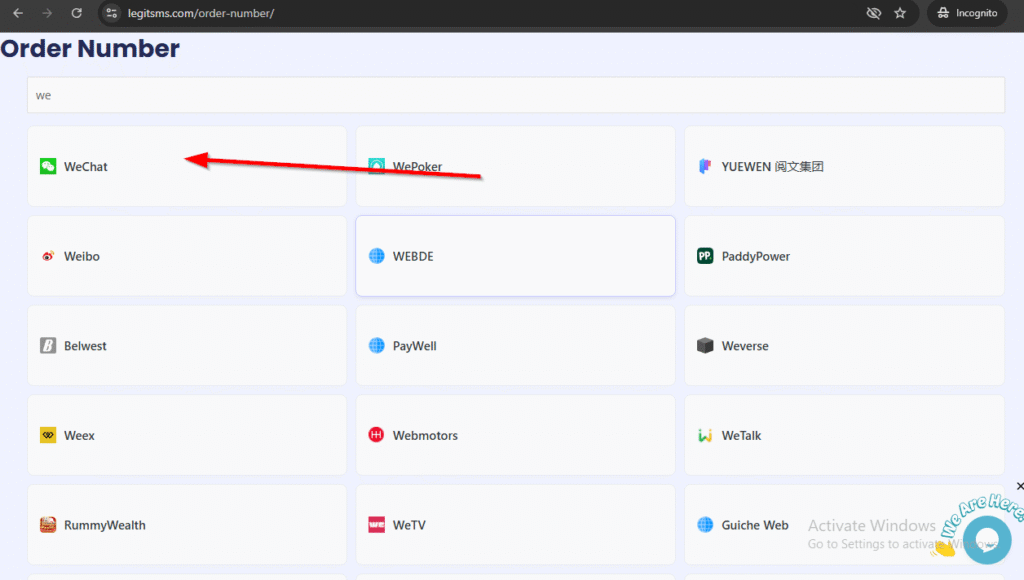Select the PayWell service card
The height and width of the screenshot is (580, 1024).
click(515, 346)
